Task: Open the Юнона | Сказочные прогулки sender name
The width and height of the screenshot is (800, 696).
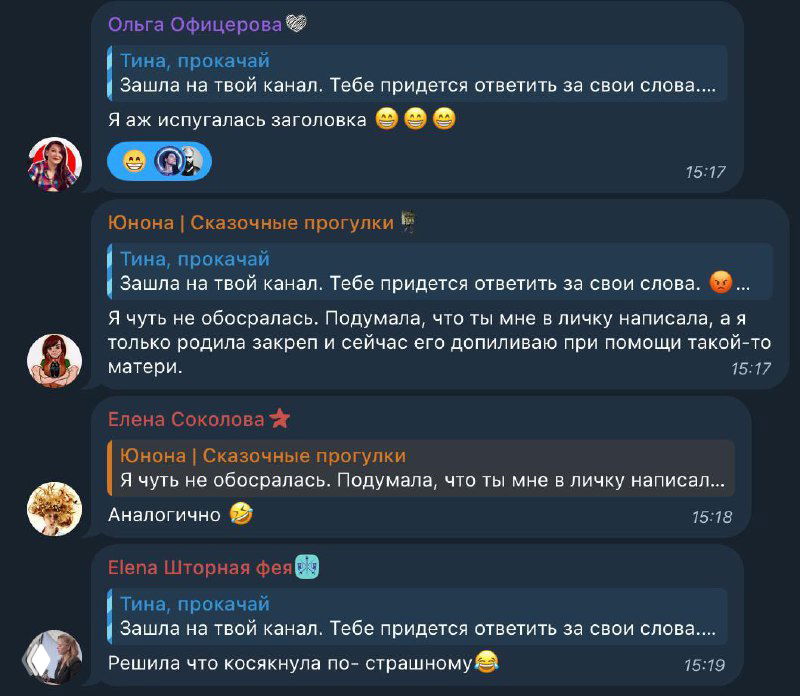Action: pos(251,222)
